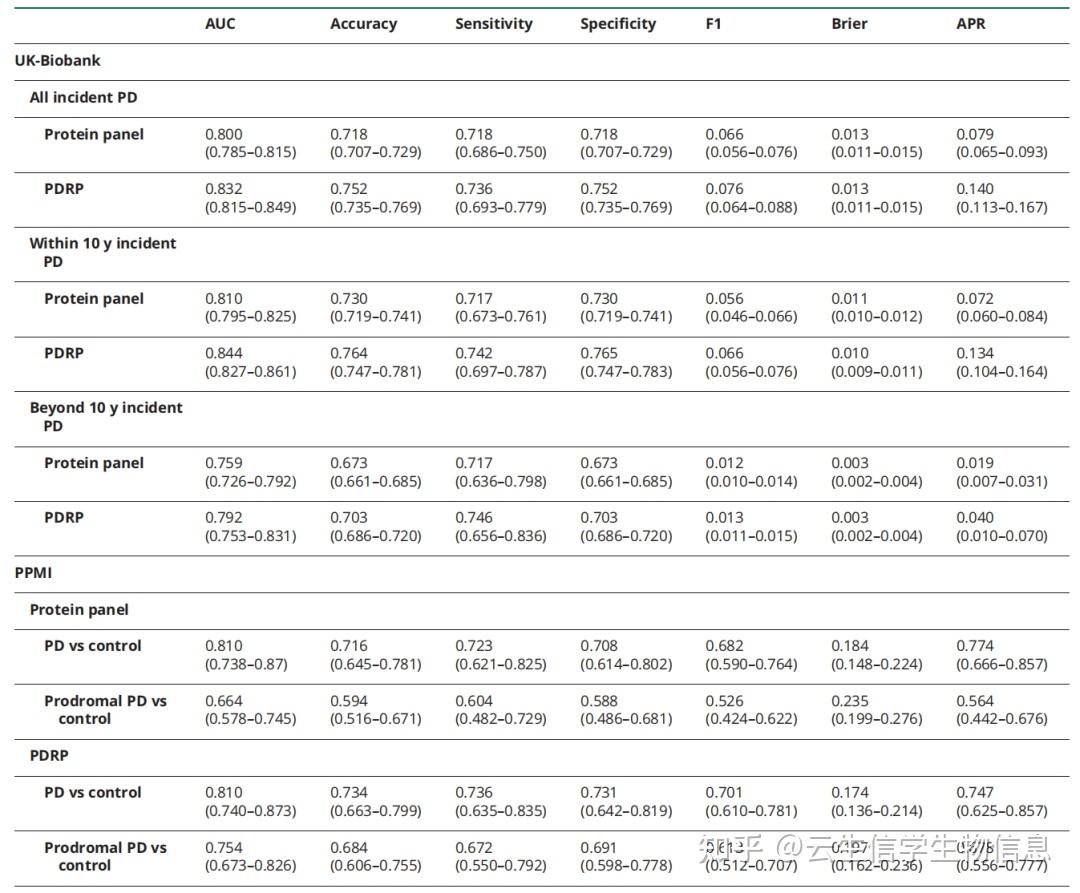Viewport: 1080px width, 893px height.
Task: Select the Brier column header
Action: 849,24
